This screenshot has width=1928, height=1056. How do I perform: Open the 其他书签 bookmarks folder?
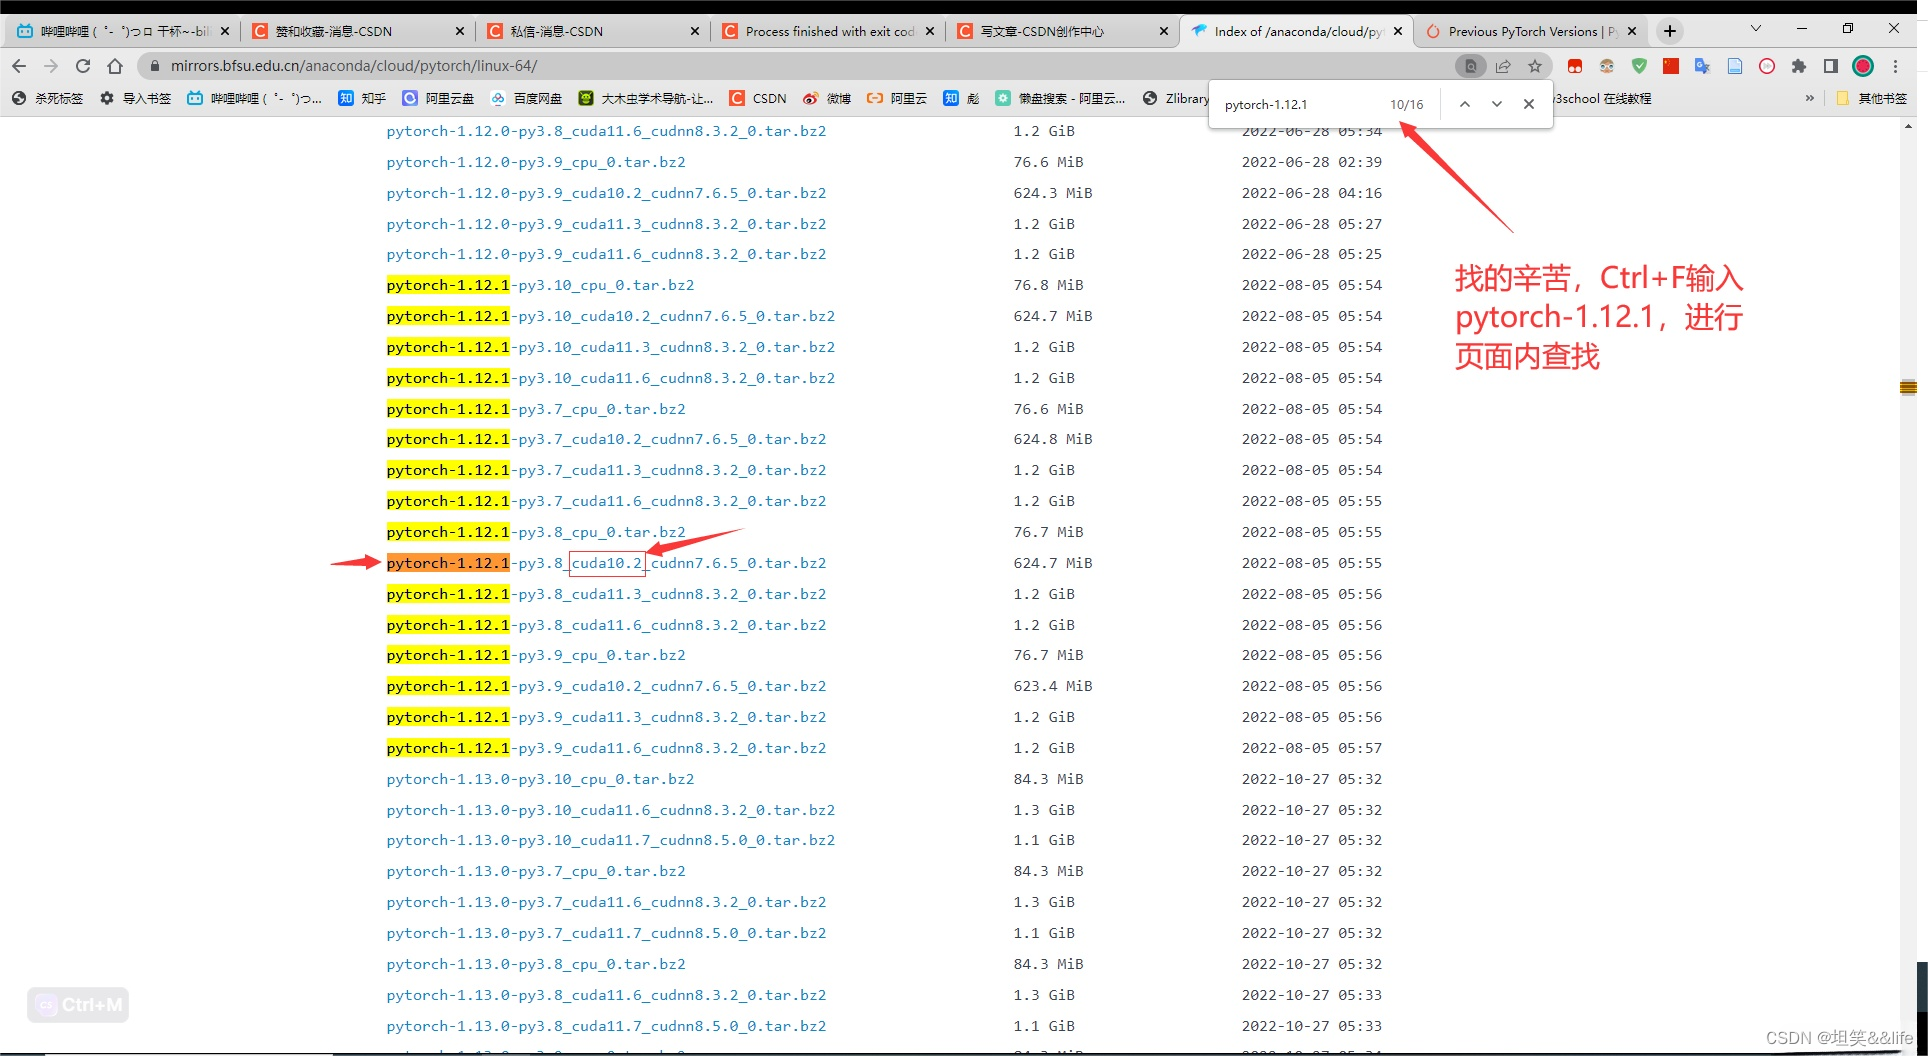coord(1872,98)
